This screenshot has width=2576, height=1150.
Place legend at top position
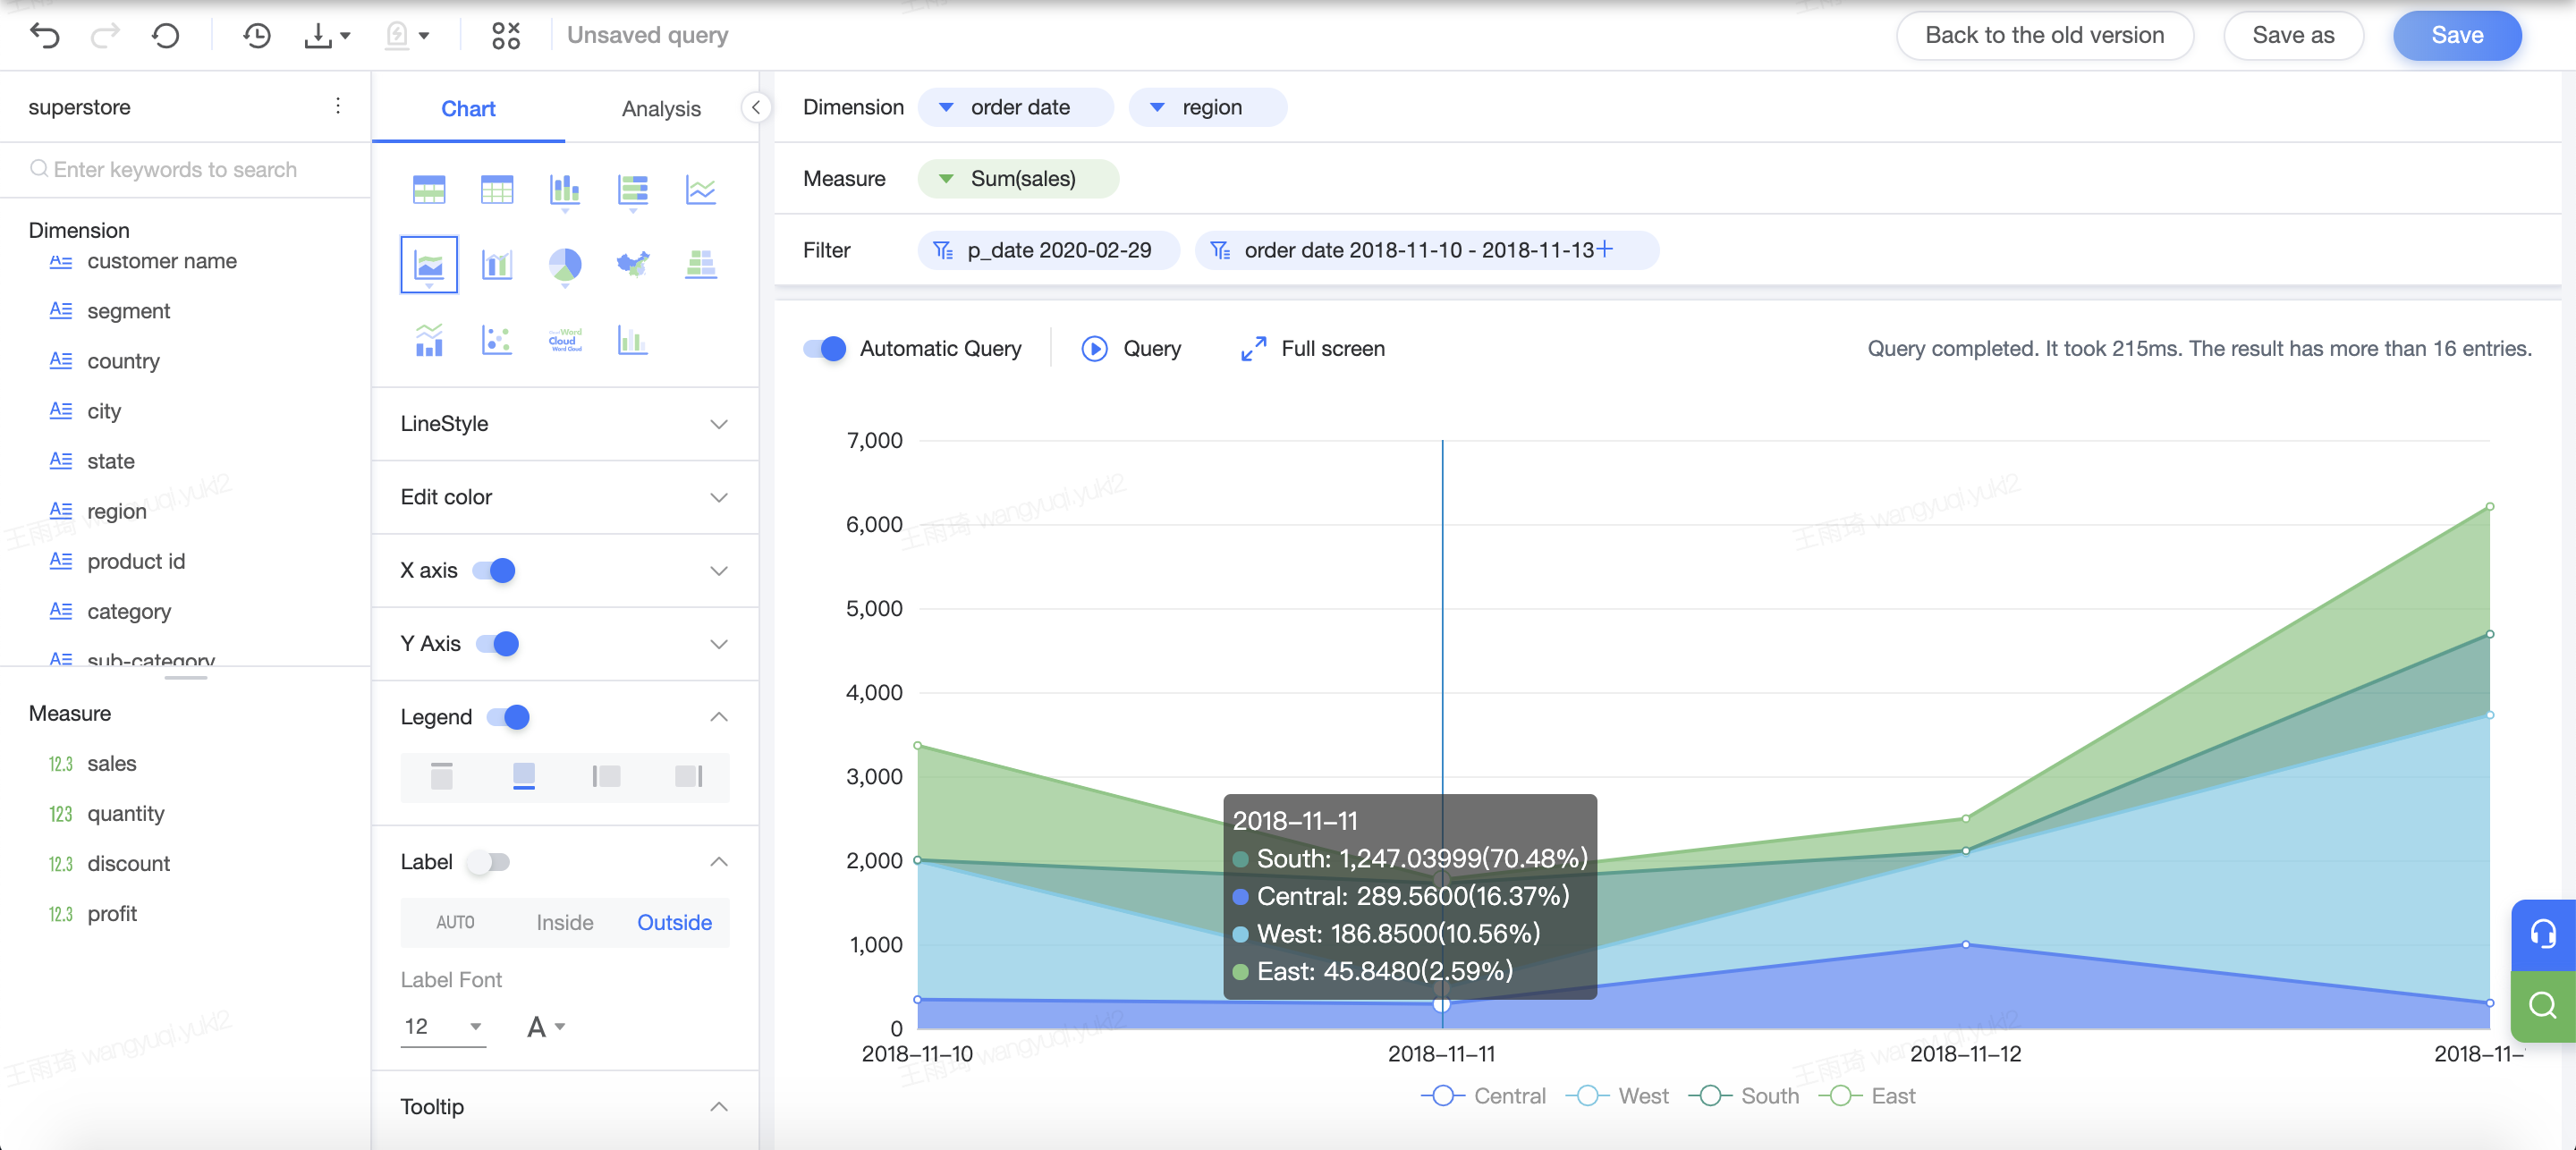[442, 776]
